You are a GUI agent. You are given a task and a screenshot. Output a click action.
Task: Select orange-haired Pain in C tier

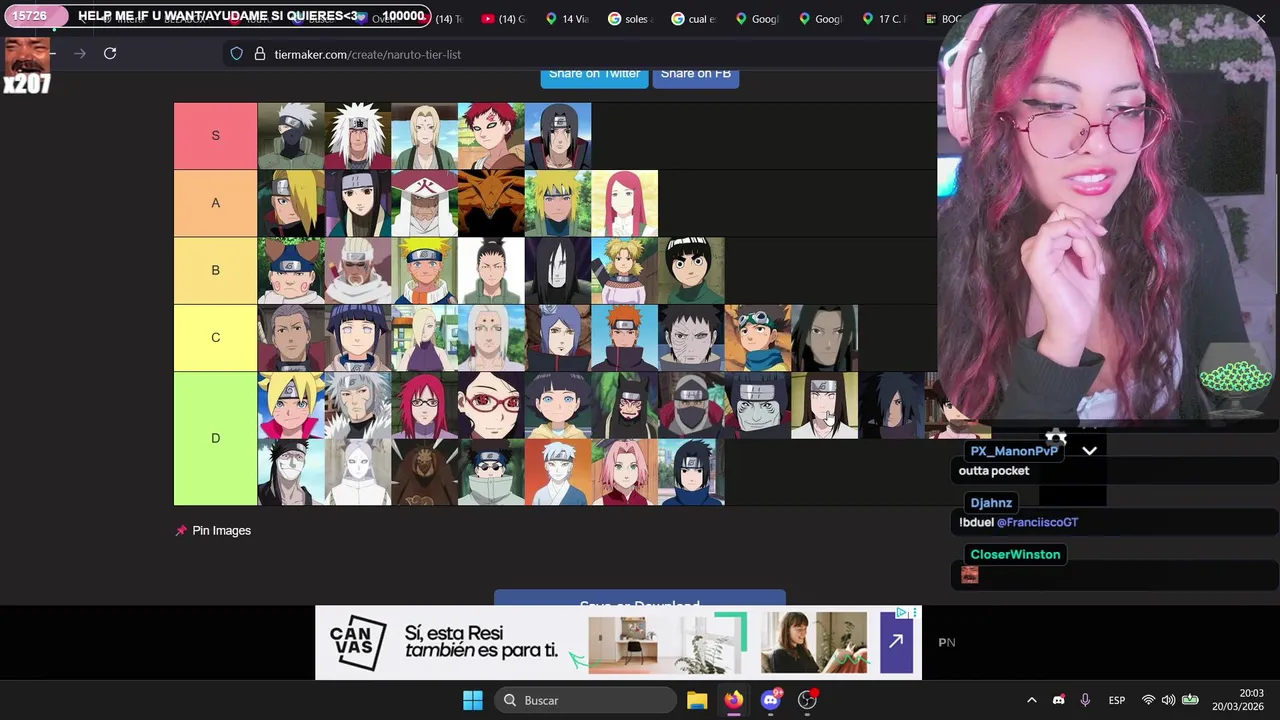point(624,337)
